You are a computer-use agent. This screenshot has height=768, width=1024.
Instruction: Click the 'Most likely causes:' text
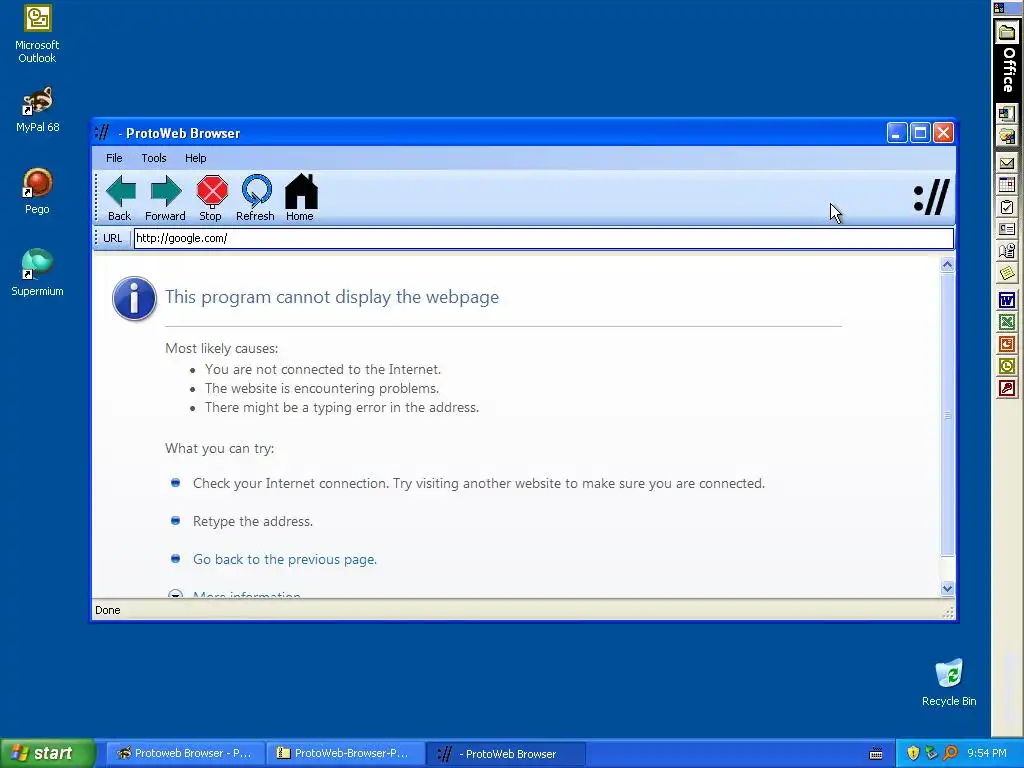[x=221, y=349]
